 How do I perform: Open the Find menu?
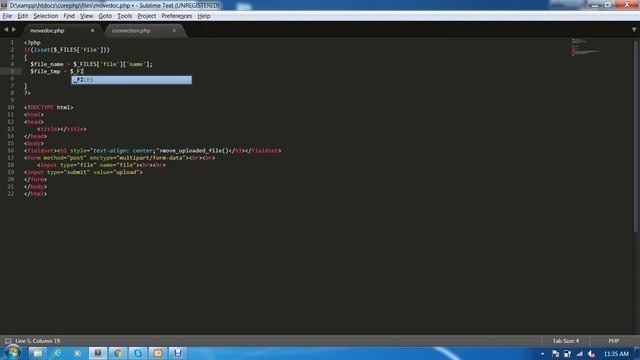click(x=69, y=16)
